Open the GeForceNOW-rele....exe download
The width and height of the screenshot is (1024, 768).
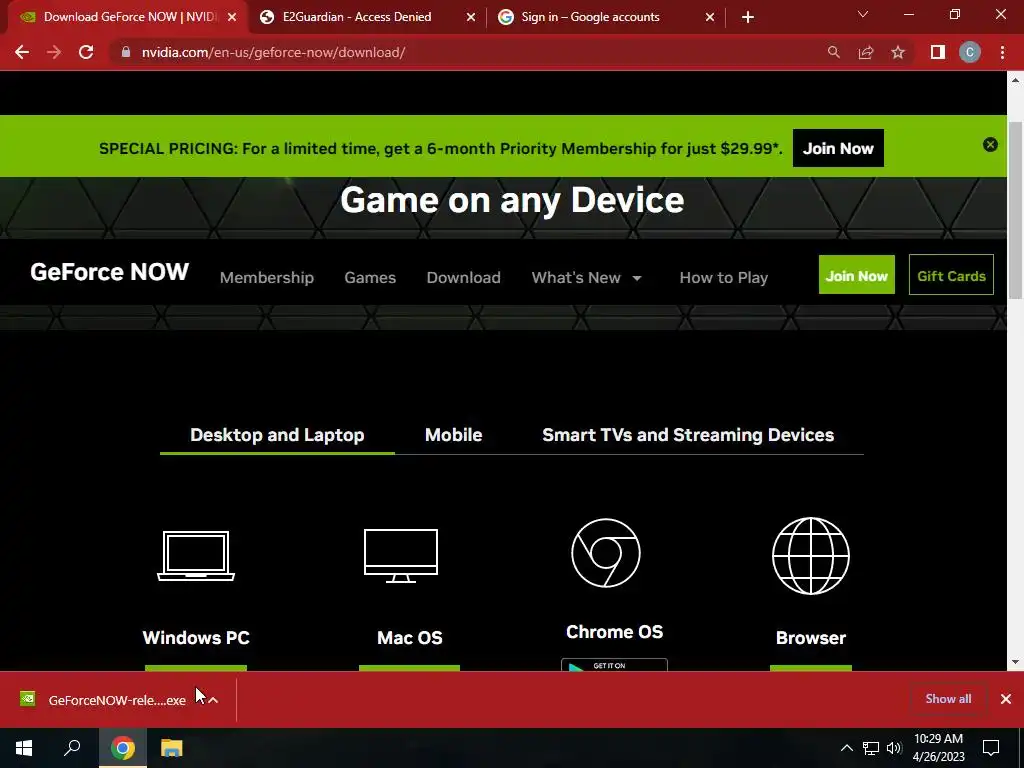pyautogui.click(x=117, y=700)
